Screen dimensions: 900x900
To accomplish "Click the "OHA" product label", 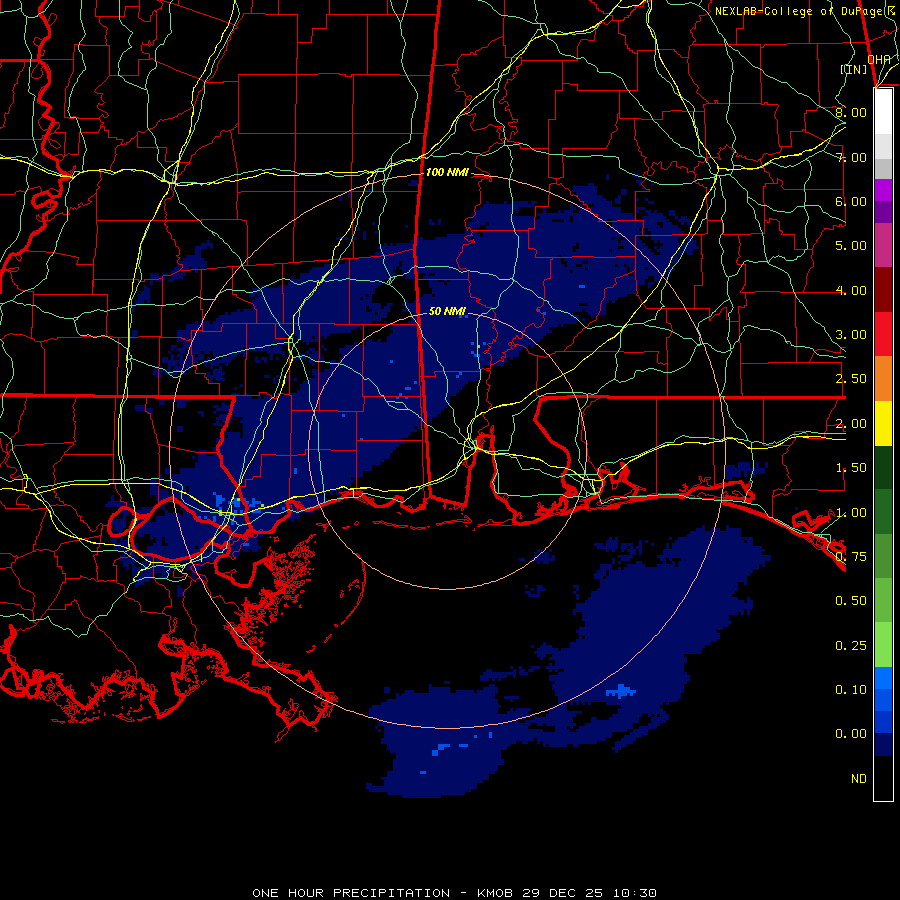I will click(x=879, y=59).
